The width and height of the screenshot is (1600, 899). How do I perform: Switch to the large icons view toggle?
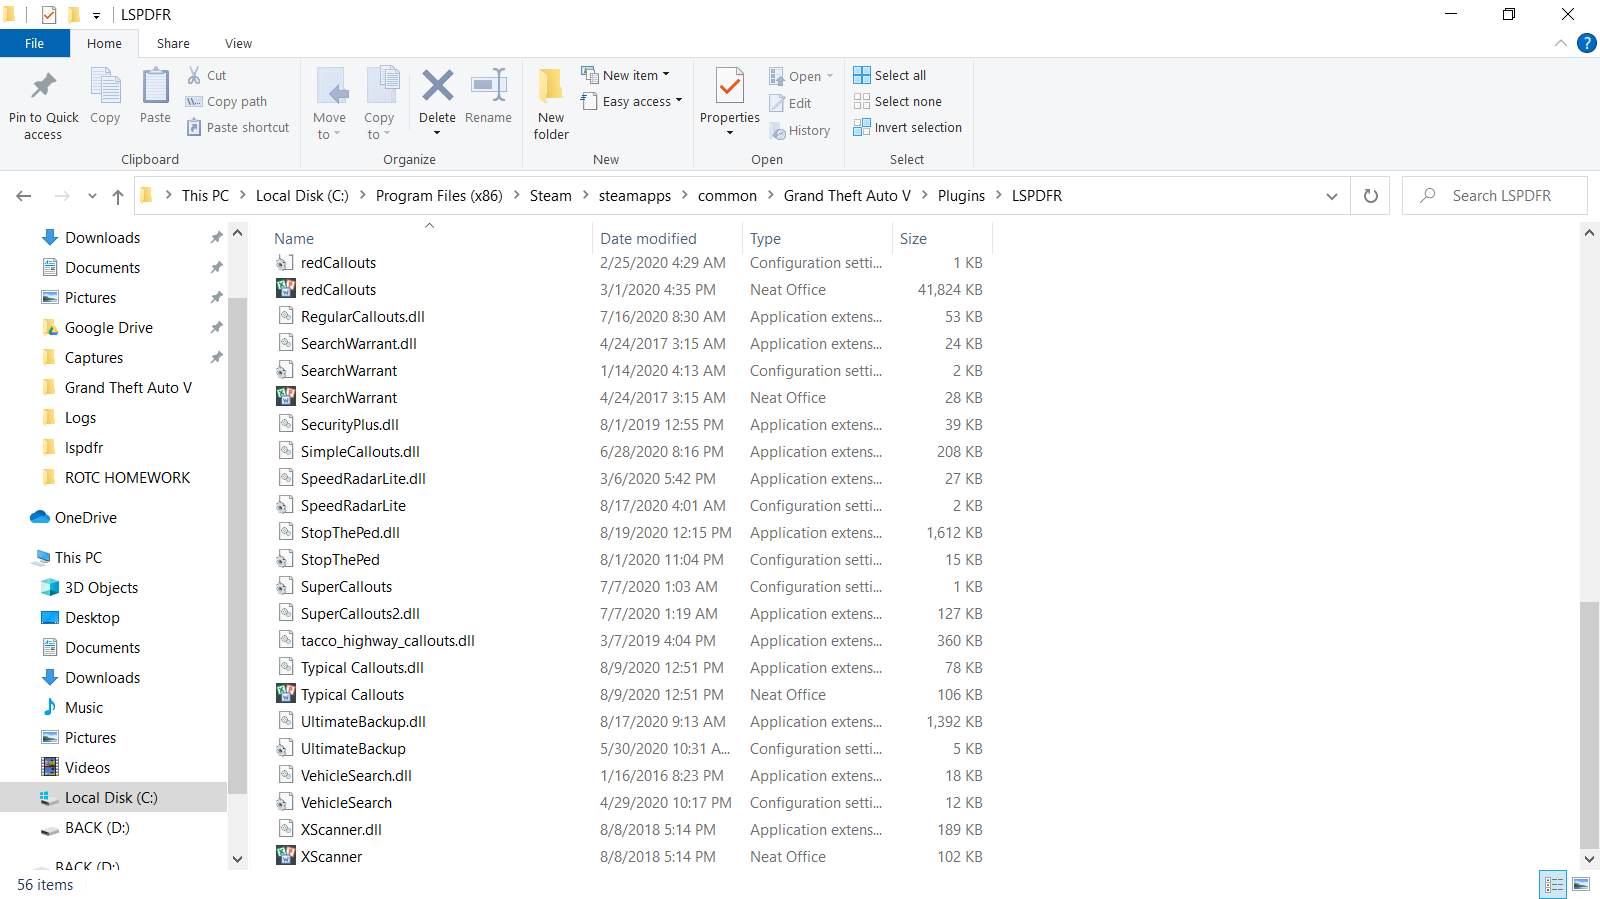tap(1581, 885)
